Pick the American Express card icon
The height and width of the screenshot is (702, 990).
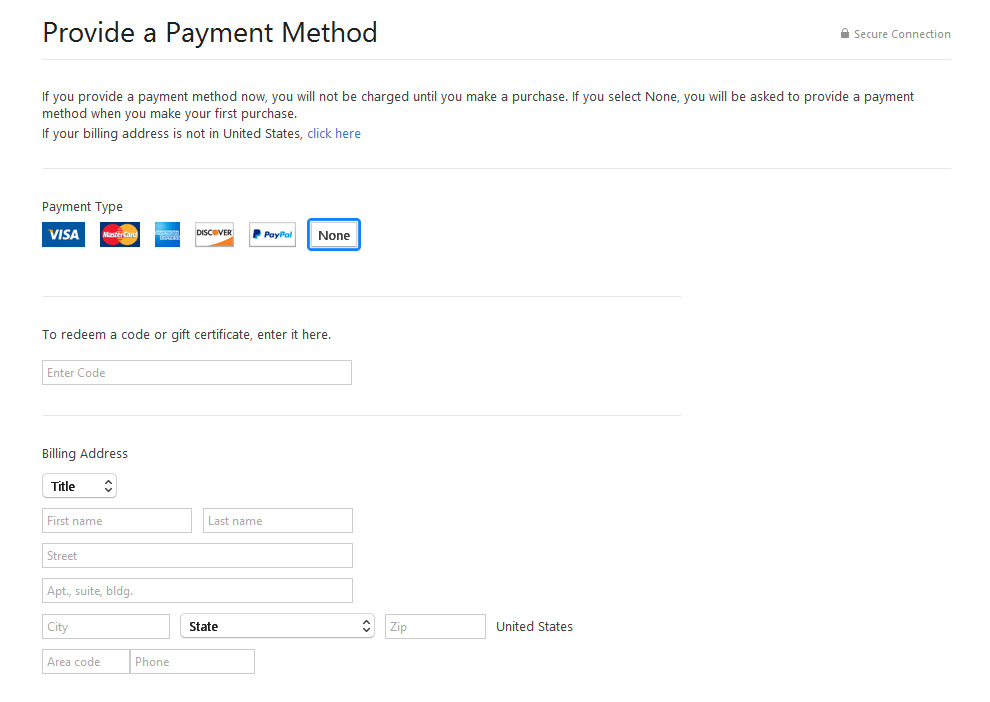[x=167, y=235]
